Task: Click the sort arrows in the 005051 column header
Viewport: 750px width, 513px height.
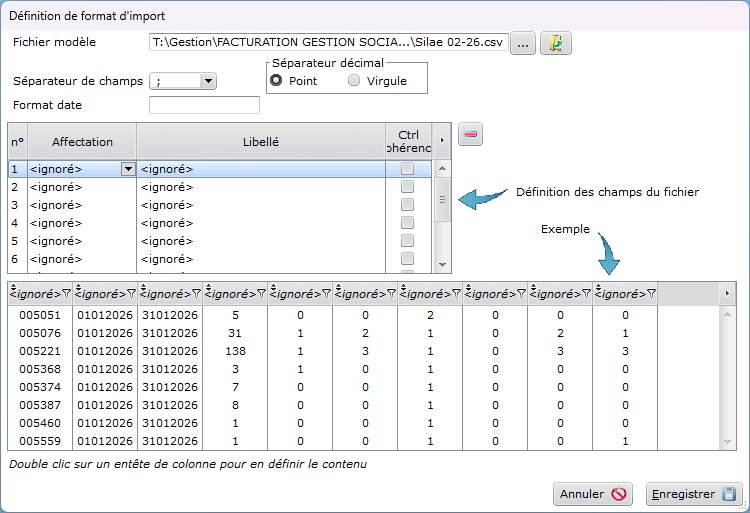Action: click(13, 288)
